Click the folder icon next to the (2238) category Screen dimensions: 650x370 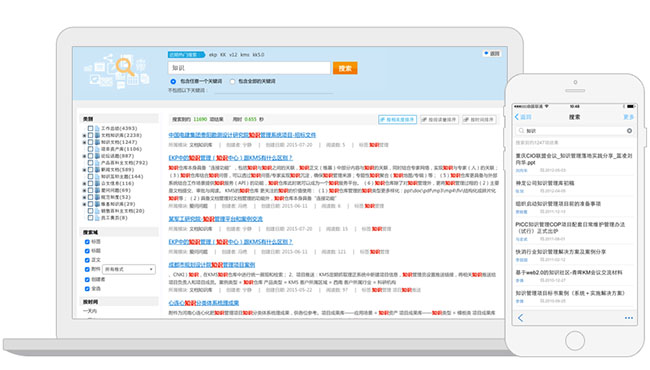[x=97, y=135]
